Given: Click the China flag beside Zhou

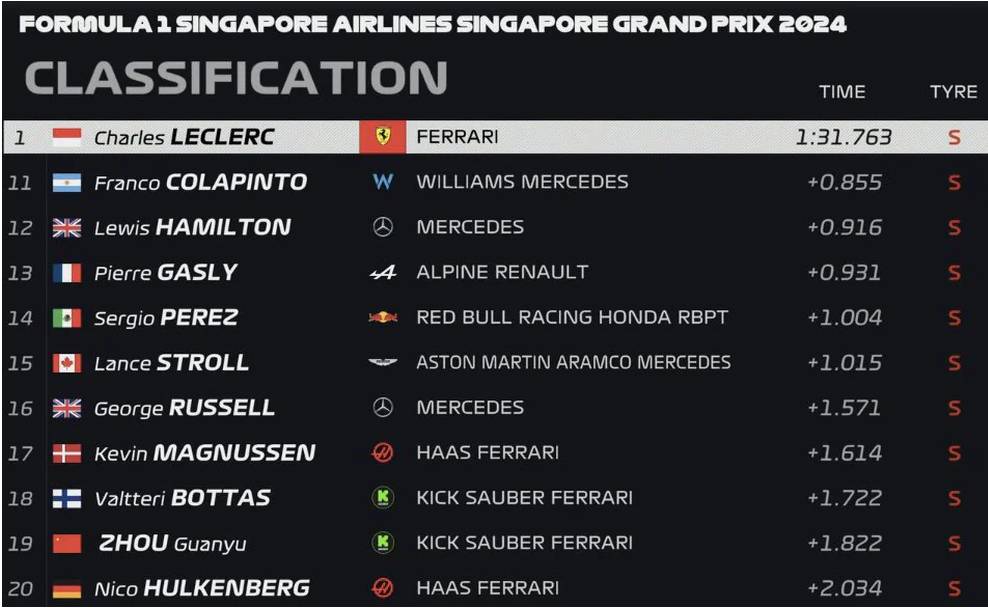Looking at the screenshot, I should click(x=67, y=544).
